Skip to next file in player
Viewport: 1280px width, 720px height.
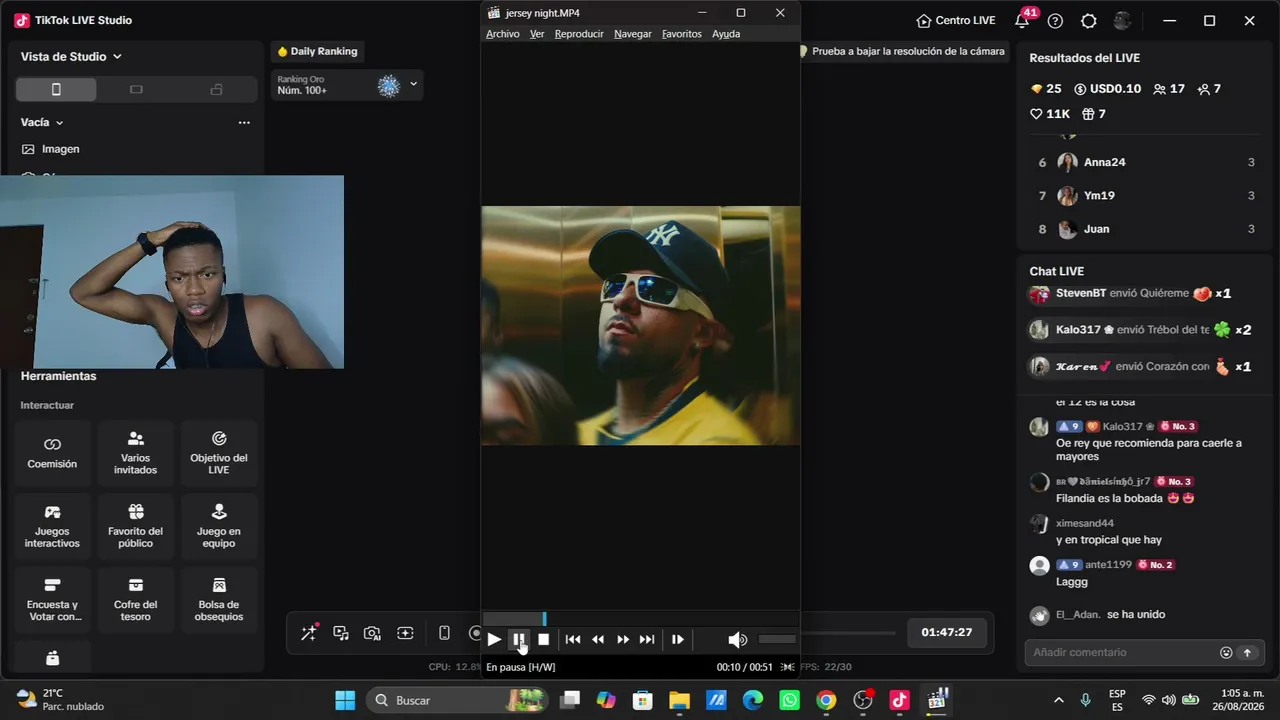point(647,639)
